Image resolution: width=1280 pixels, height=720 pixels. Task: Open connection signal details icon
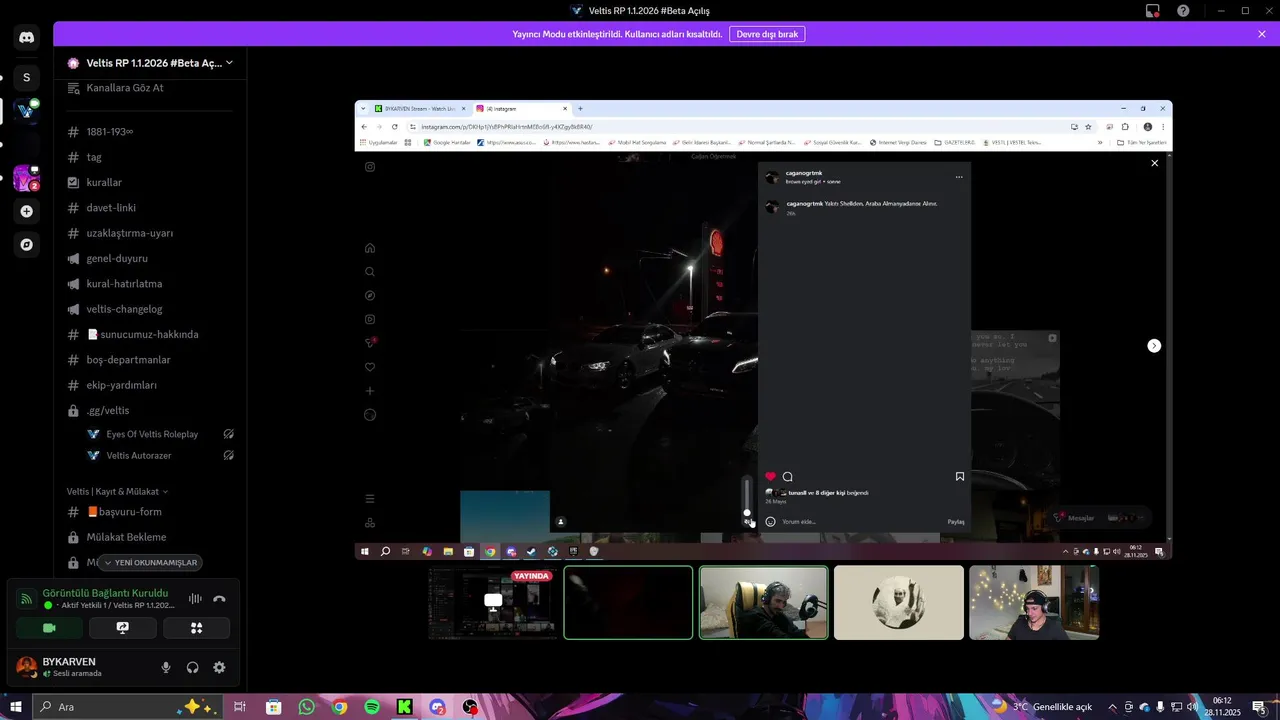27,598
